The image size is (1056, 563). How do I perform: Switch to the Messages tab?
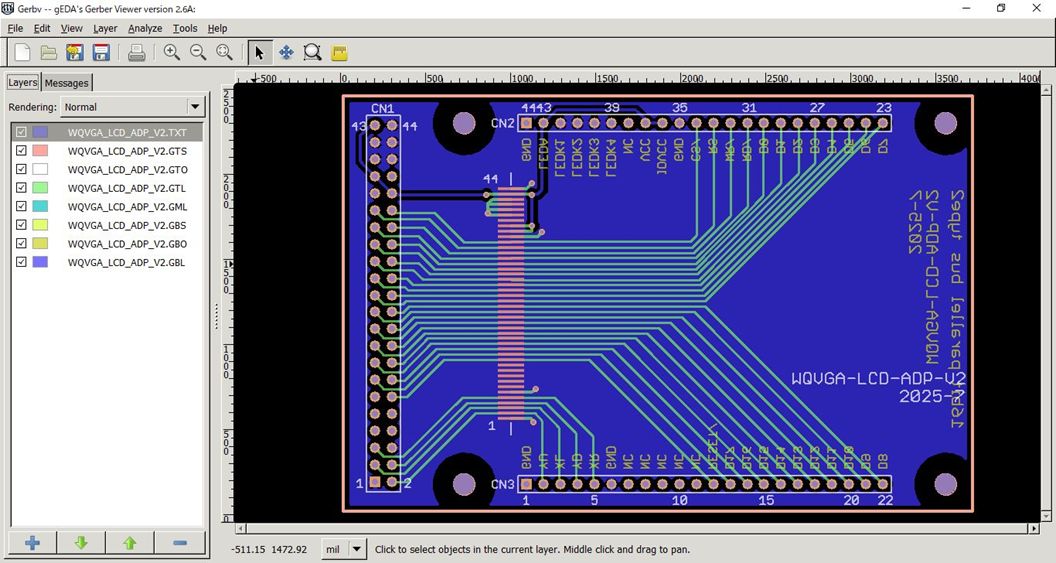66,83
